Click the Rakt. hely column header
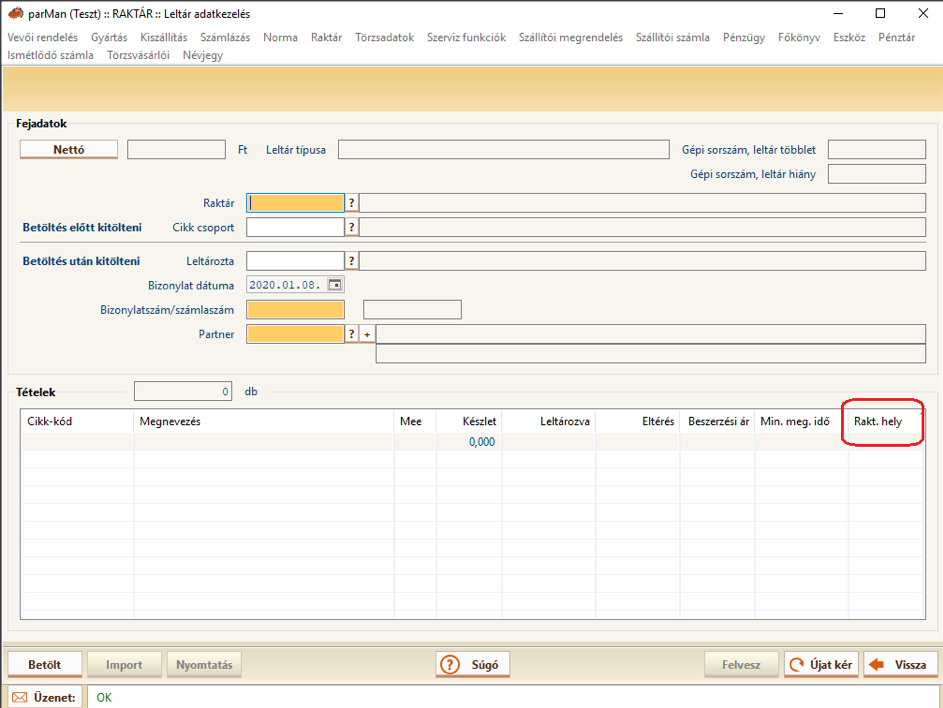 (x=885, y=422)
